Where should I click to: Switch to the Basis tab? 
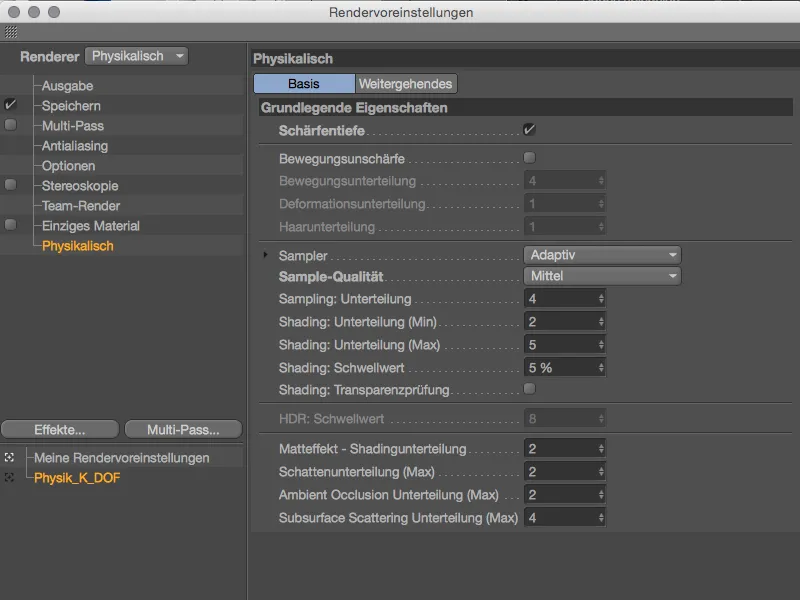point(304,84)
